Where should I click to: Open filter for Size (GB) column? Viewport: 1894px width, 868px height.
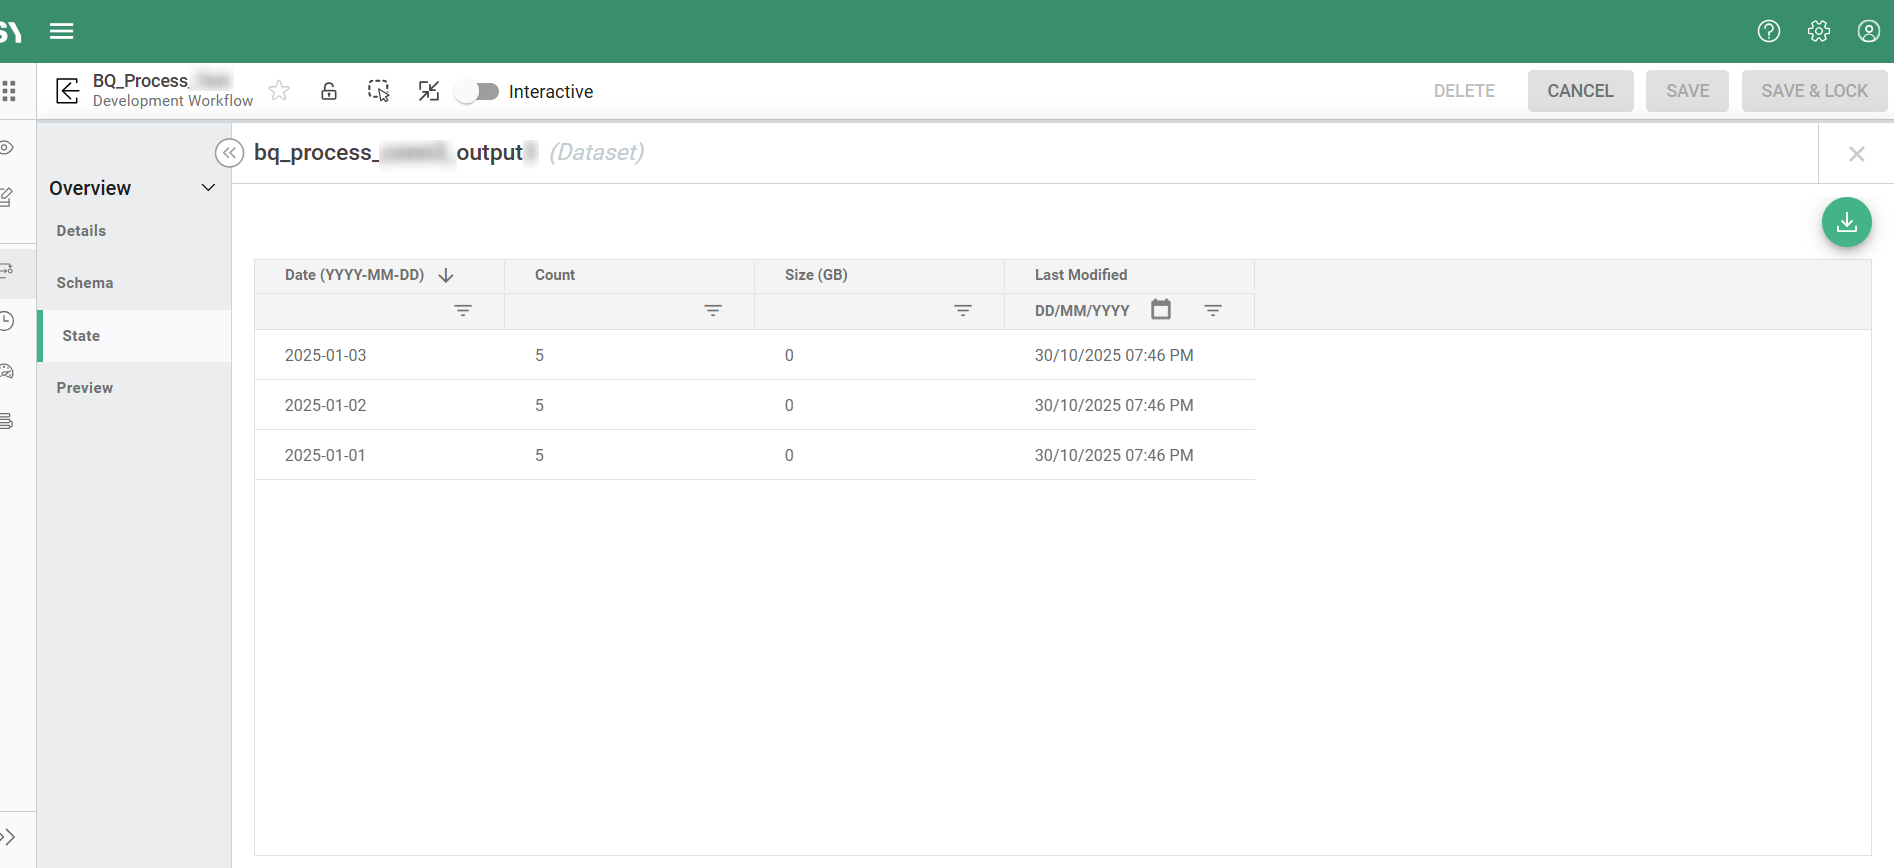click(x=962, y=311)
